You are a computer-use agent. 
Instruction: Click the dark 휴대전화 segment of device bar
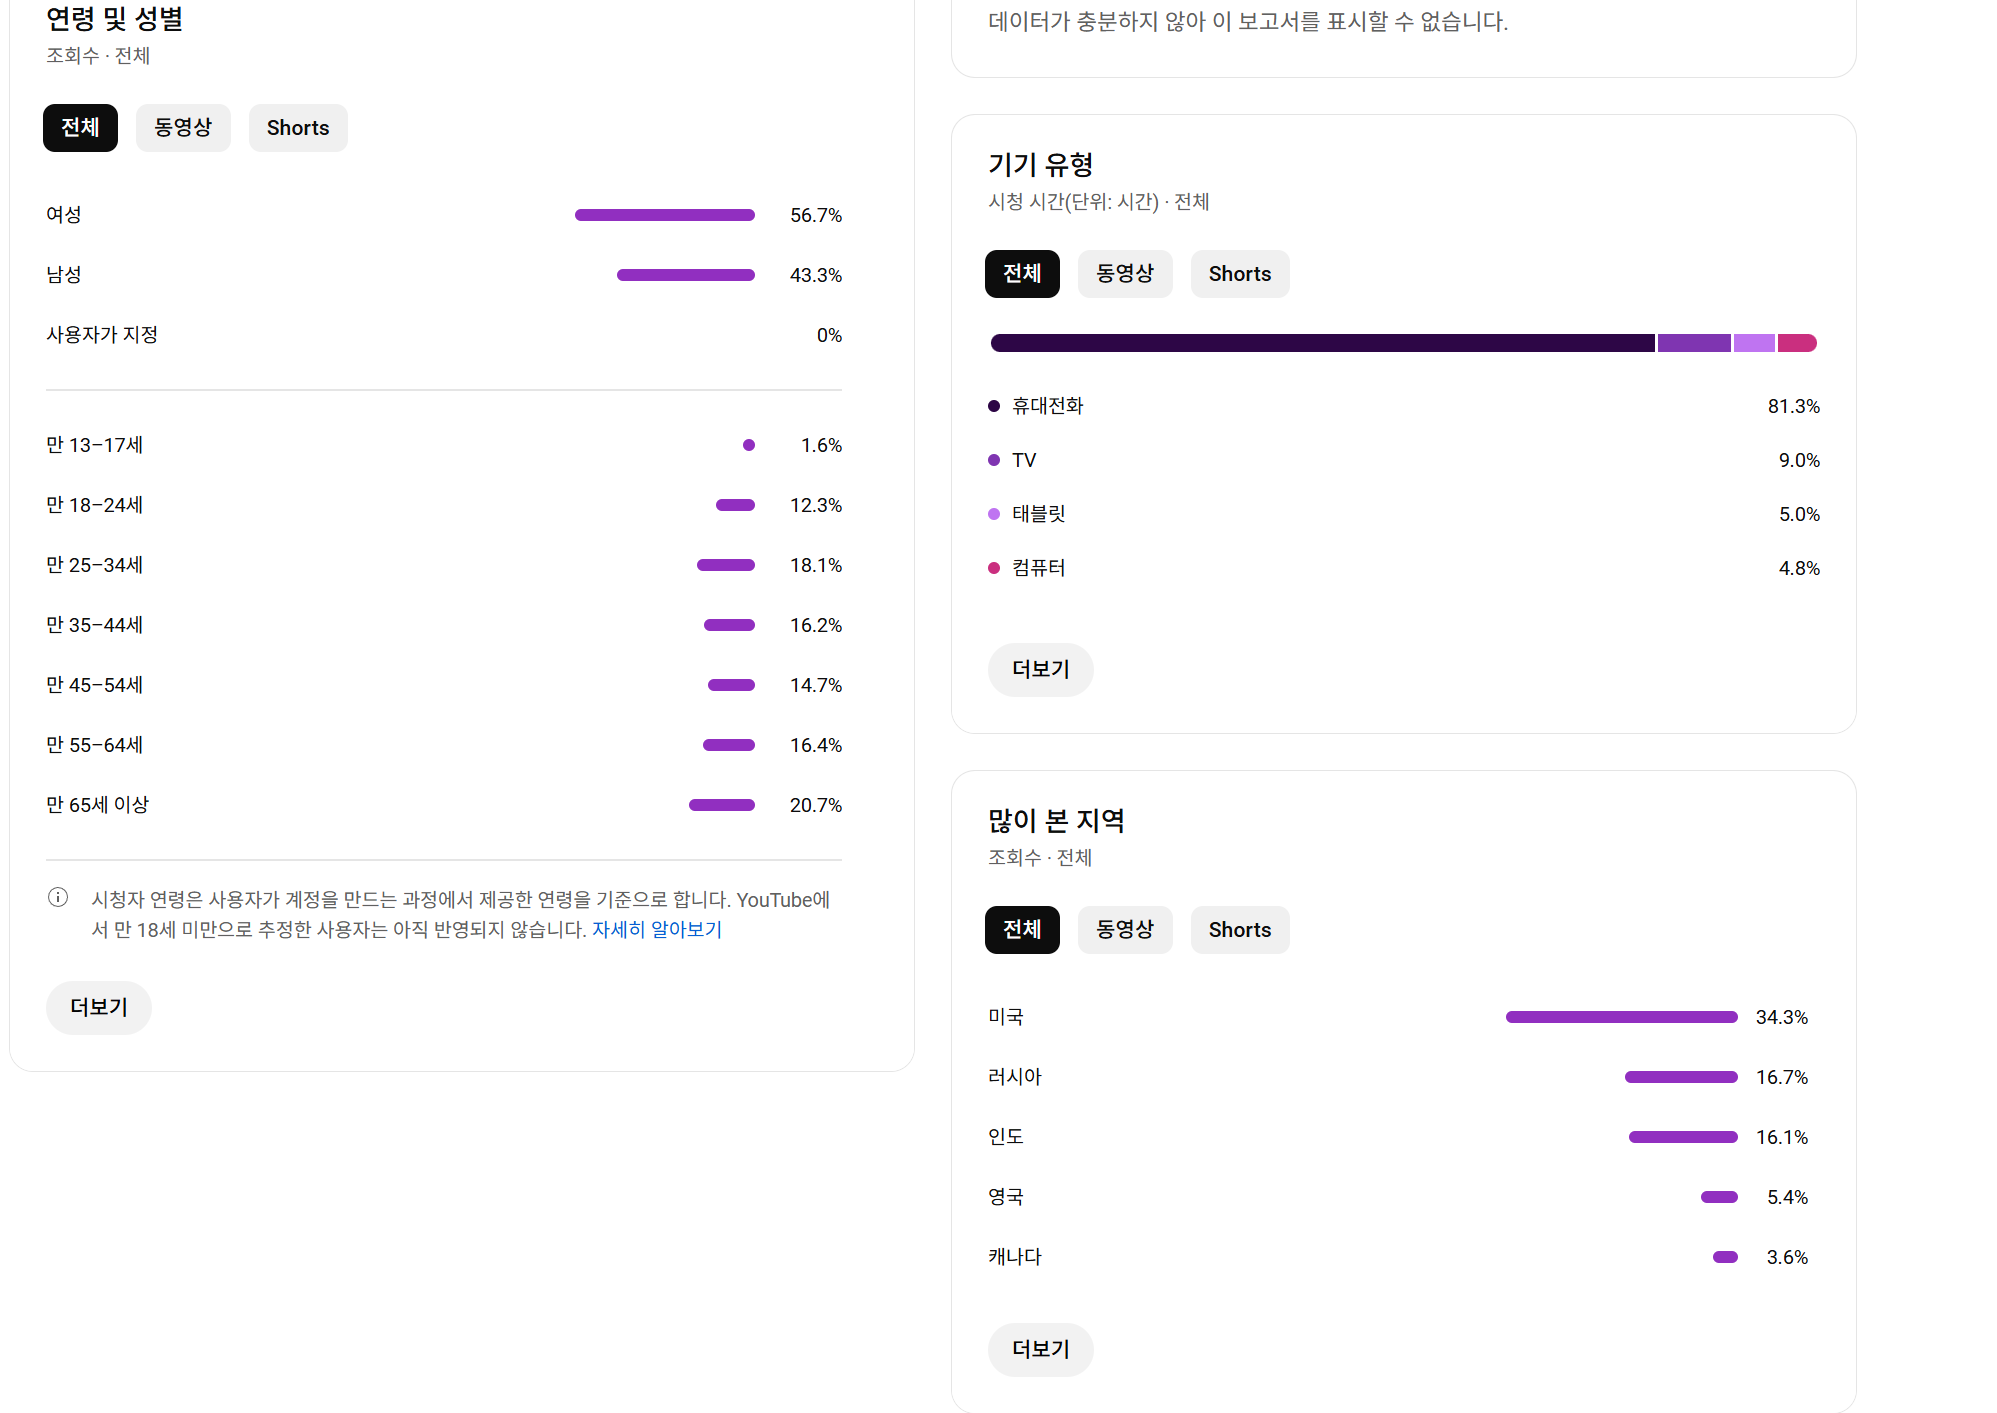click(1322, 343)
